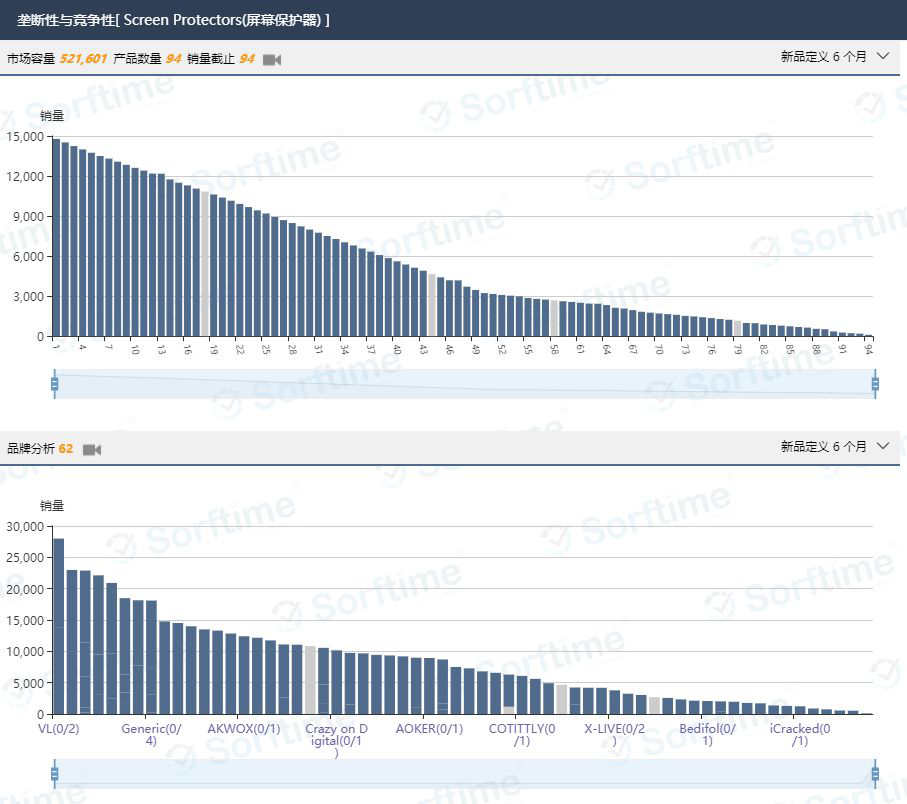
Task: Select the VL(0/2) brand label
Action: click(58, 729)
